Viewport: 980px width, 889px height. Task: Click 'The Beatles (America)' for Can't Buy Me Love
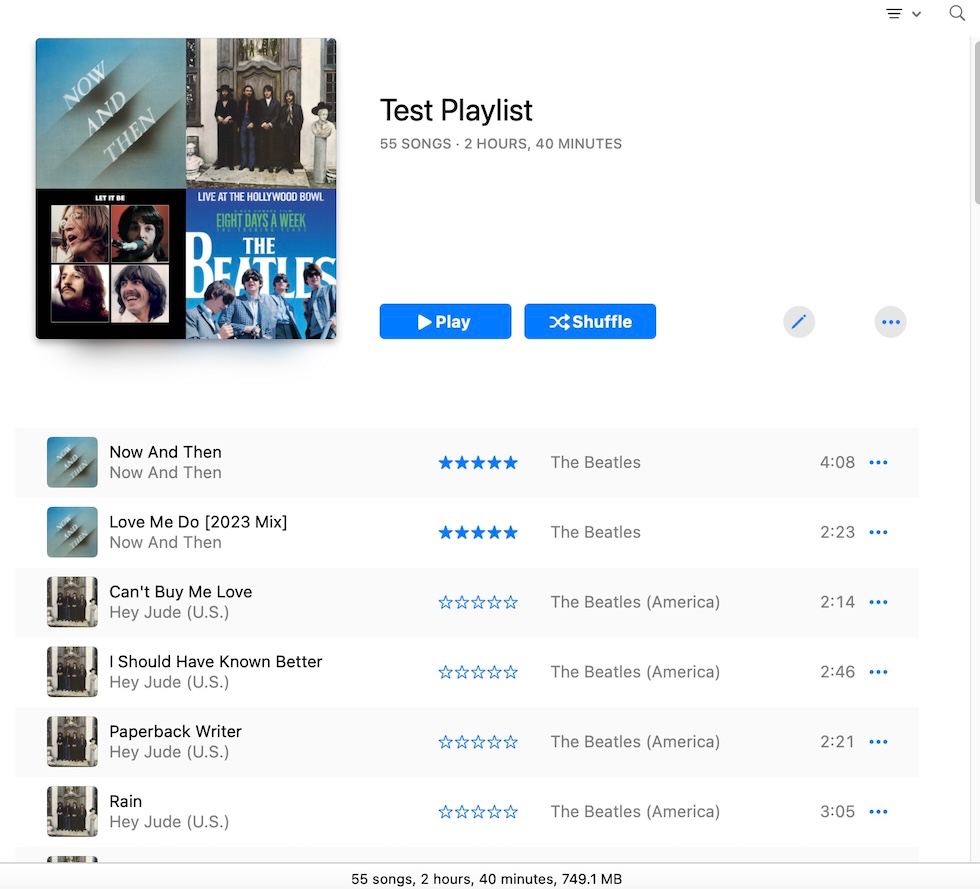coord(635,602)
